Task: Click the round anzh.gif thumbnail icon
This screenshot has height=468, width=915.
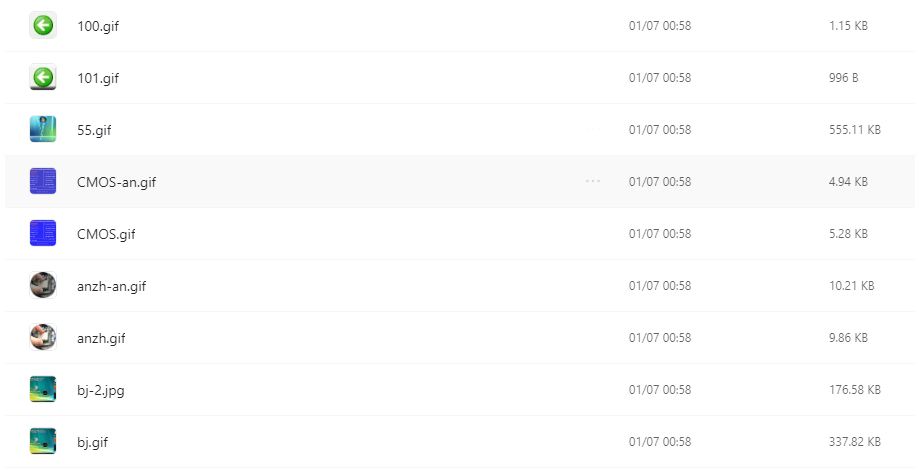Action: coord(43,337)
